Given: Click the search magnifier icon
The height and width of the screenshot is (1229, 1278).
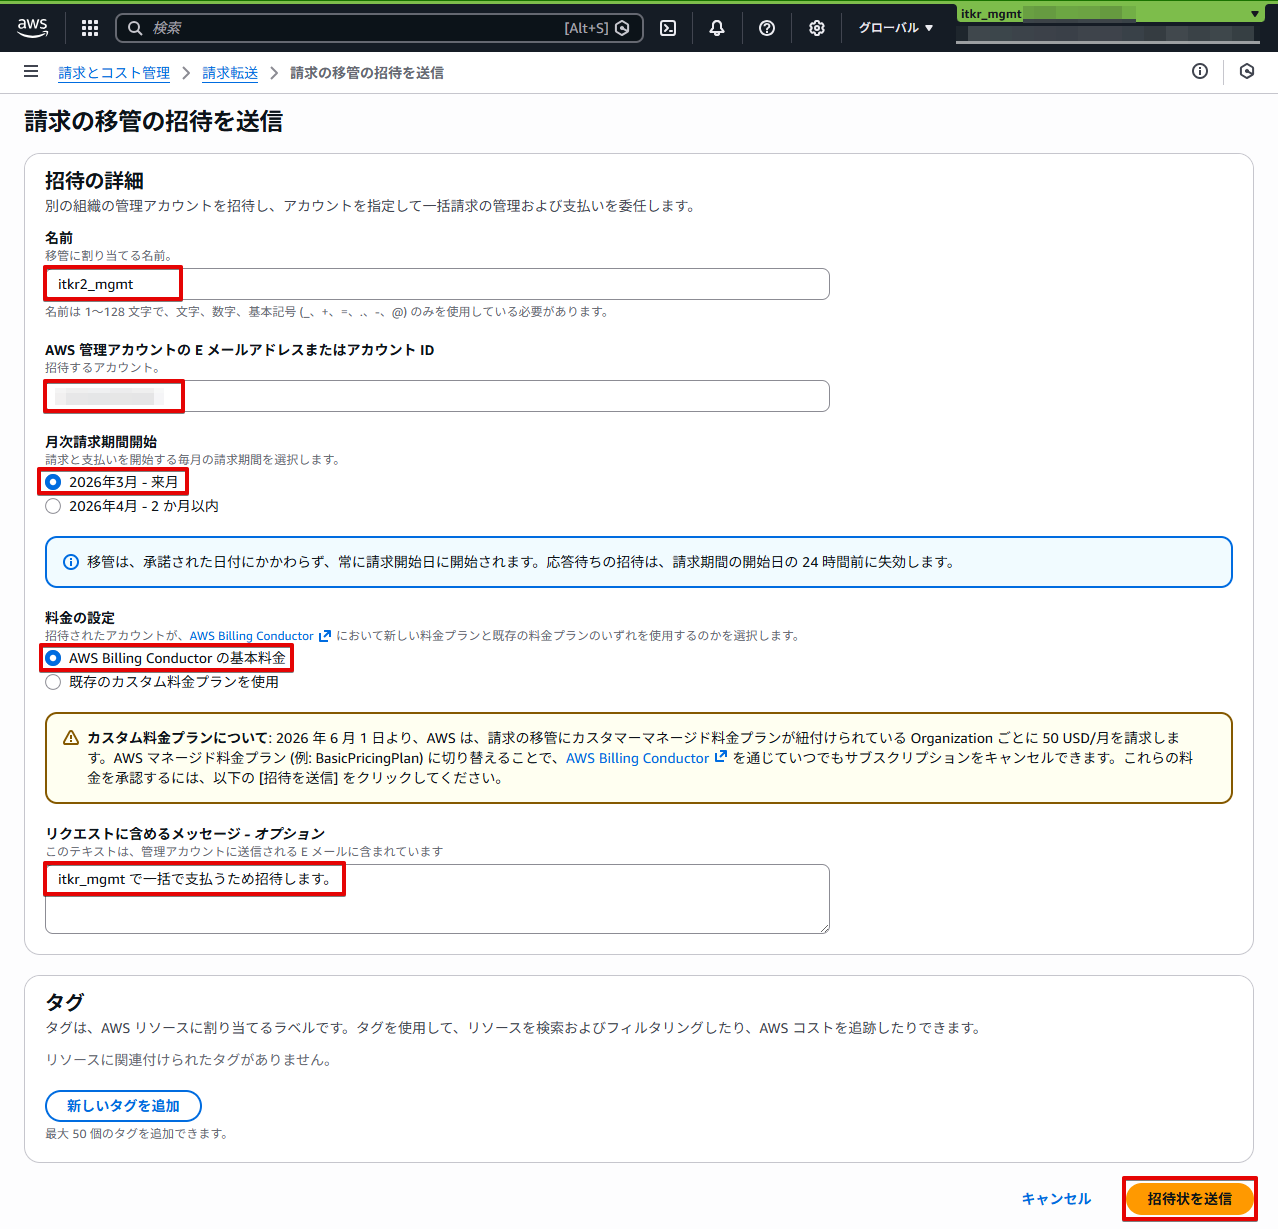Looking at the screenshot, I should 135,28.
